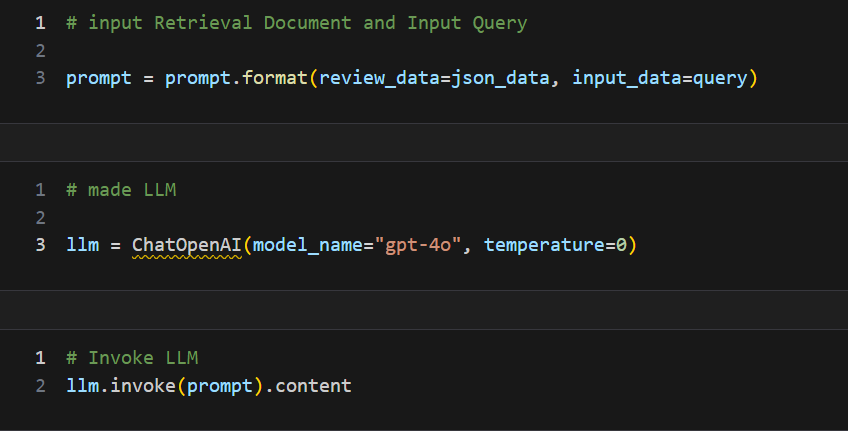Click line number 2 of the Invoke LLM cell
This screenshot has width=848, height=431.
[x=40, y=385]
